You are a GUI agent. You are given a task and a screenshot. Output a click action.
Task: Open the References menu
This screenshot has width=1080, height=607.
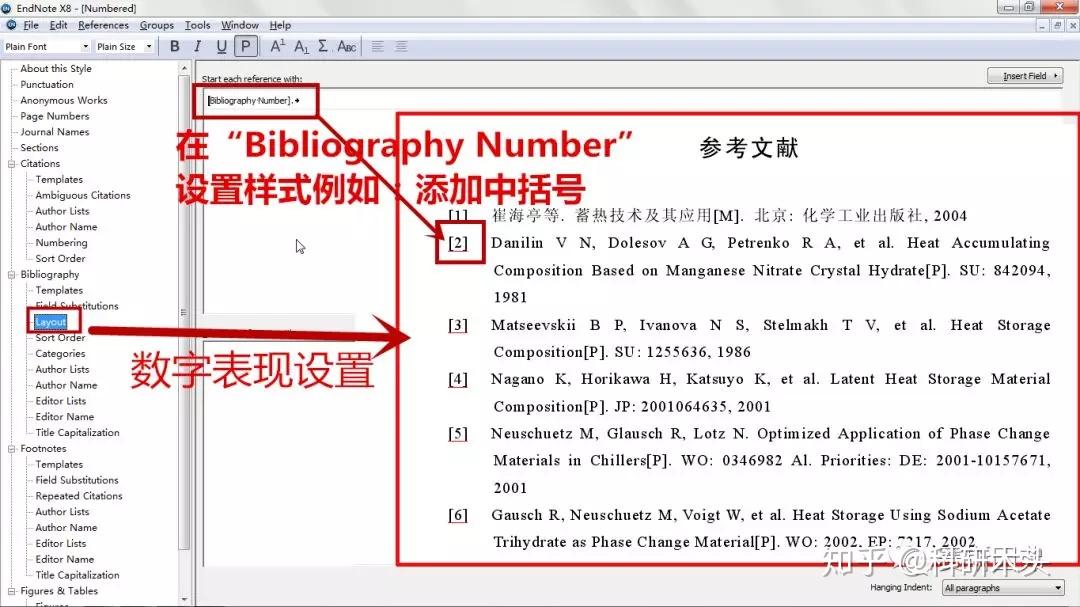(103, 25)
